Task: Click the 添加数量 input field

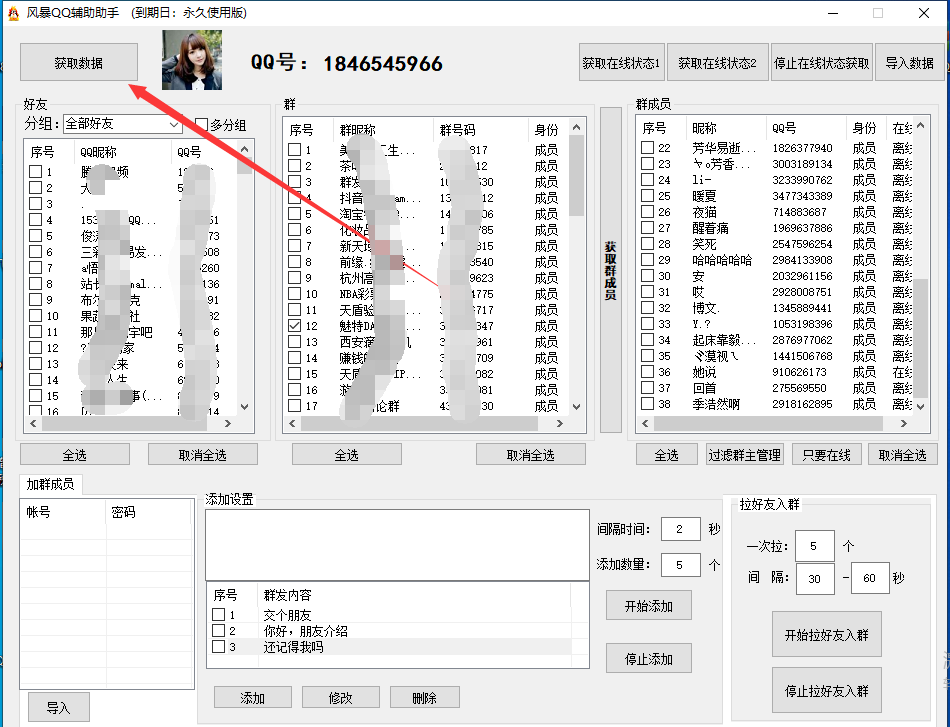Action: click(681, 565)
